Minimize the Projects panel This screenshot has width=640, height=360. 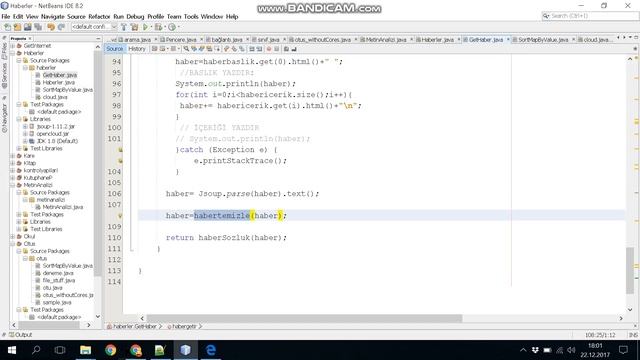pos(98,38)
